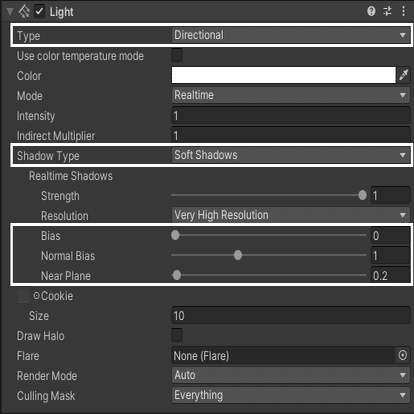The height and width of the screenshot is (414, 414).
Task: Click the Near Plane value field
Action: pyautogui.click(x=391, y=275)
